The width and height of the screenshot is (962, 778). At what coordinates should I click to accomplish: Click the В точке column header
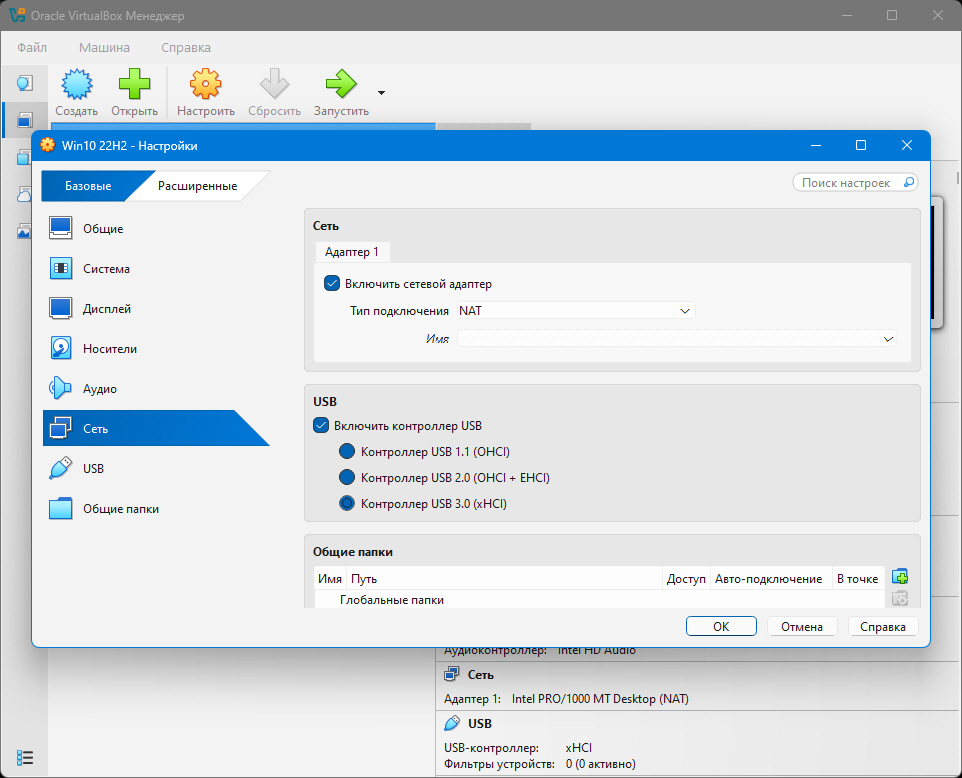[858, 579]
